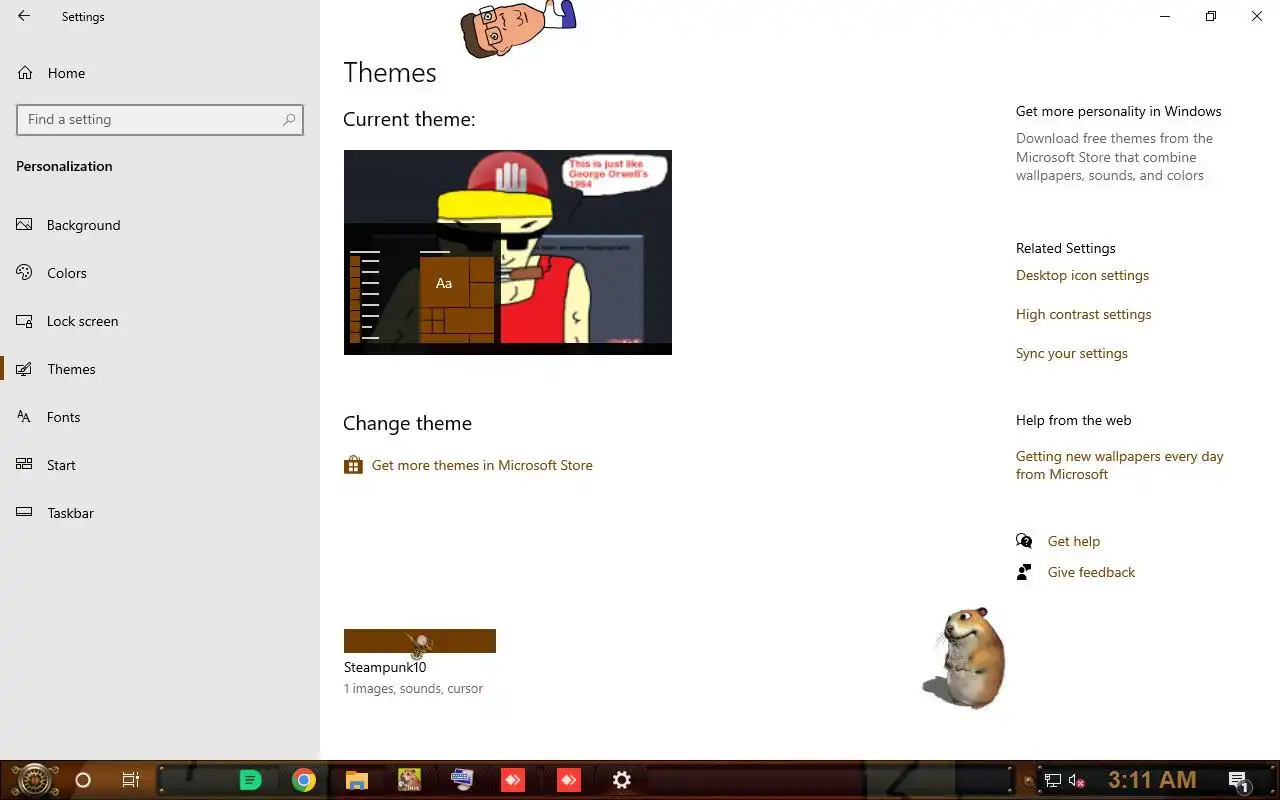1280x800 pixels.
Task: Open High contrast settings link
Action: coord(1083,314)
